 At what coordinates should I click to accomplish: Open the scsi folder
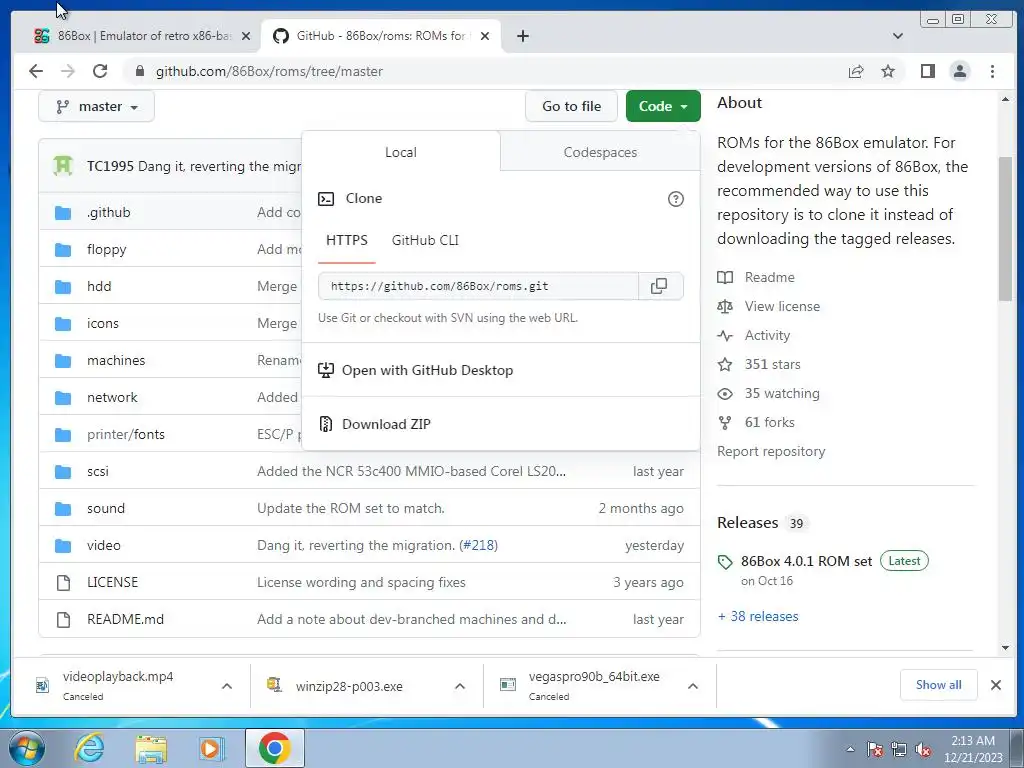(x=97, y=472)
